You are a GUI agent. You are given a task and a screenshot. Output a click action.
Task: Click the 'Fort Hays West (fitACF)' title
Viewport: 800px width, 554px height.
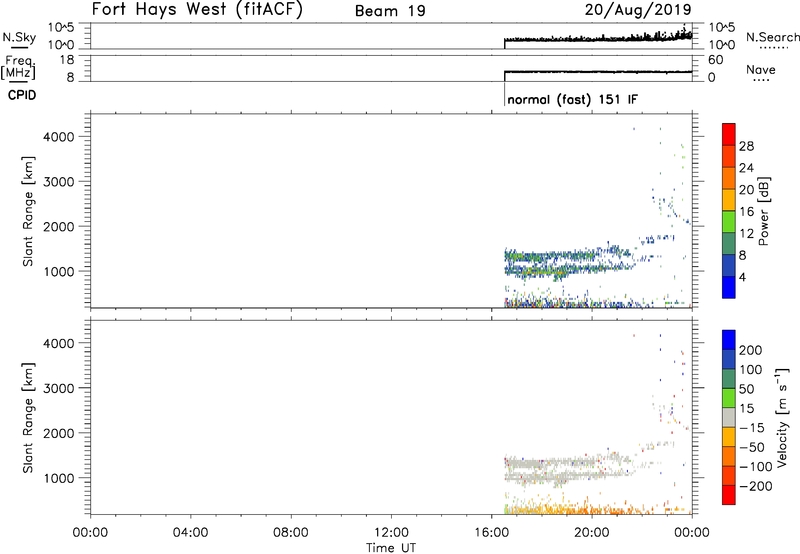point(197,10)
